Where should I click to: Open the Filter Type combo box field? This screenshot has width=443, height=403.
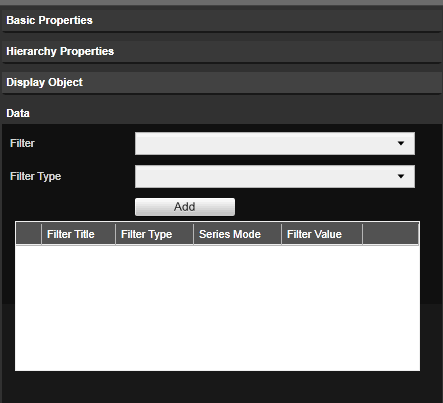coord(275,176)
